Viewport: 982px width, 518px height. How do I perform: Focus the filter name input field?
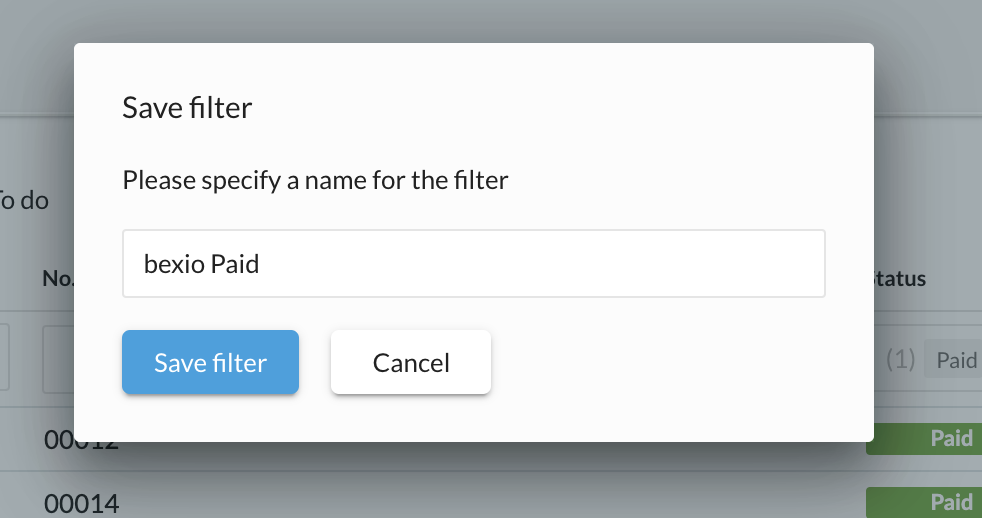tap(520, 264)
